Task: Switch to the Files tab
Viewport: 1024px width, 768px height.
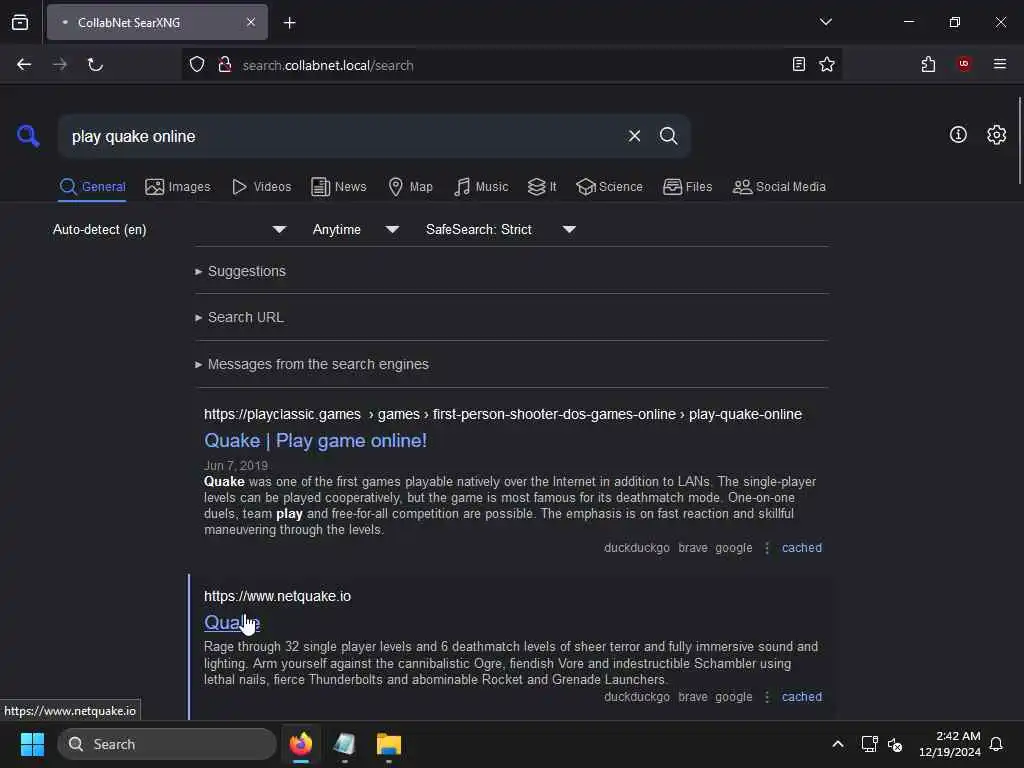Action: click(x=687, y=187)
